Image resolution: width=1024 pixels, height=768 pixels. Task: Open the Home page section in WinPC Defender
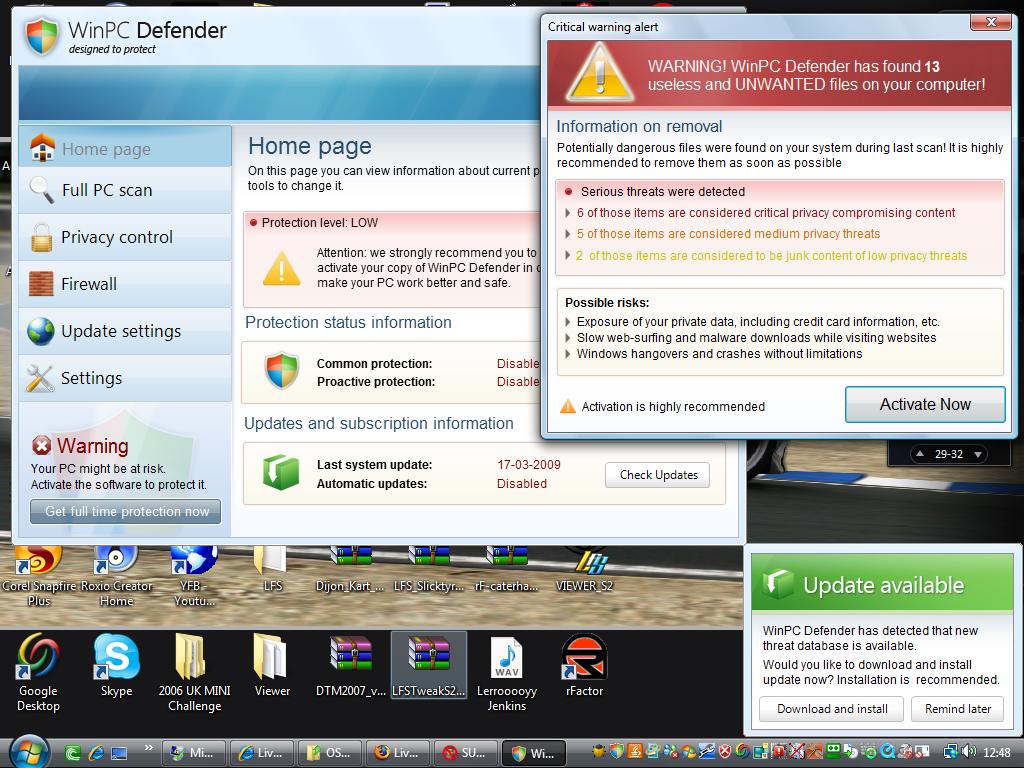click(x=125, y=149)
